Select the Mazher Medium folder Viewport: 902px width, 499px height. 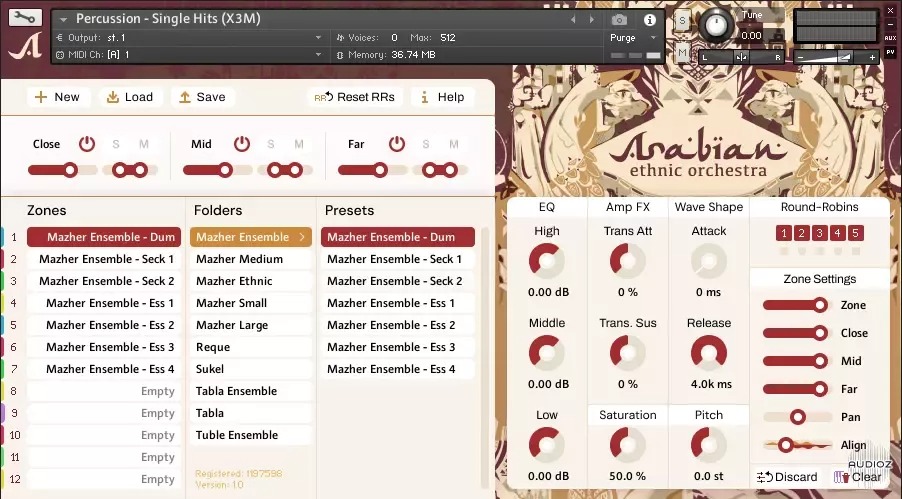point(251,259)
